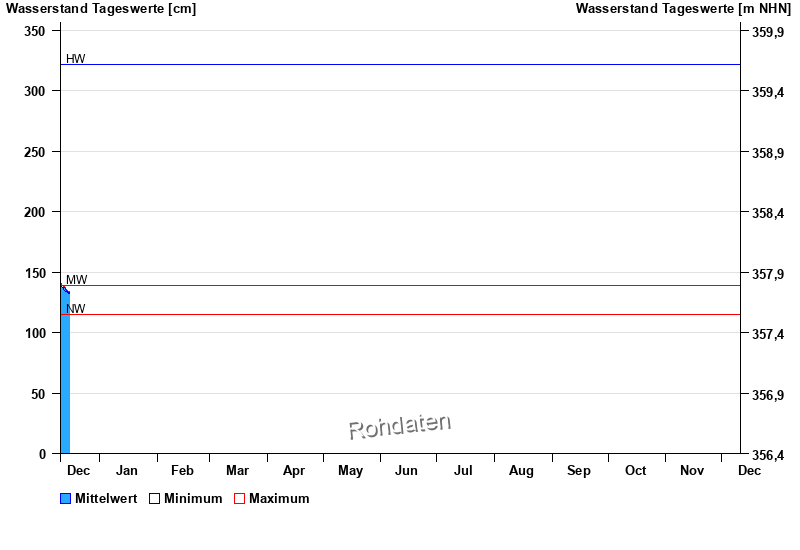Select Jul on the month axis
Viewport: 800px width, 550px height.
tap(464, 470)
